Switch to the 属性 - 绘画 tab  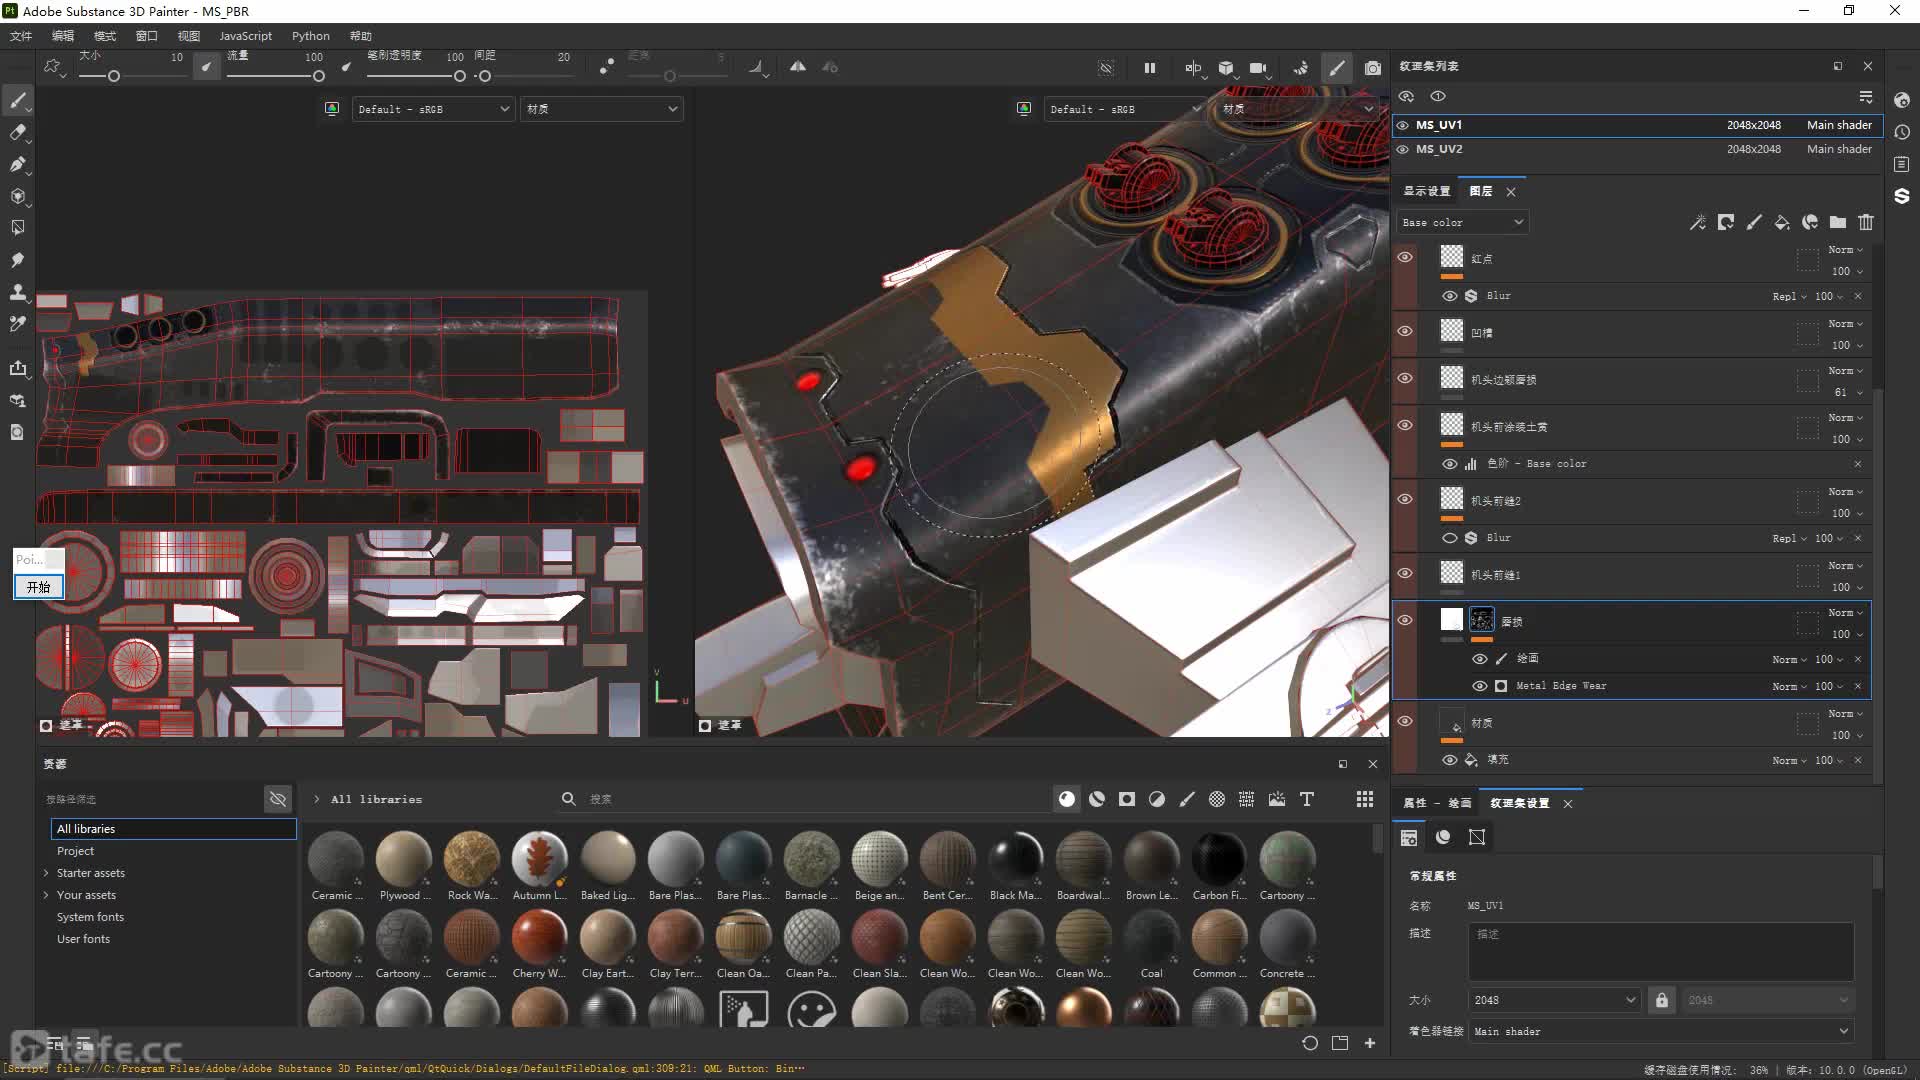[x=1437, y=803]
